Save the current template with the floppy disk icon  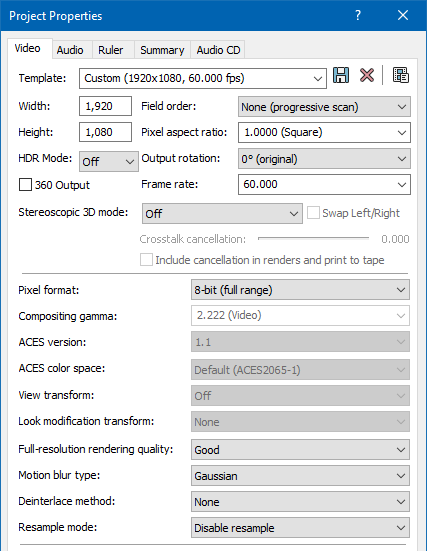coord(341,75)
